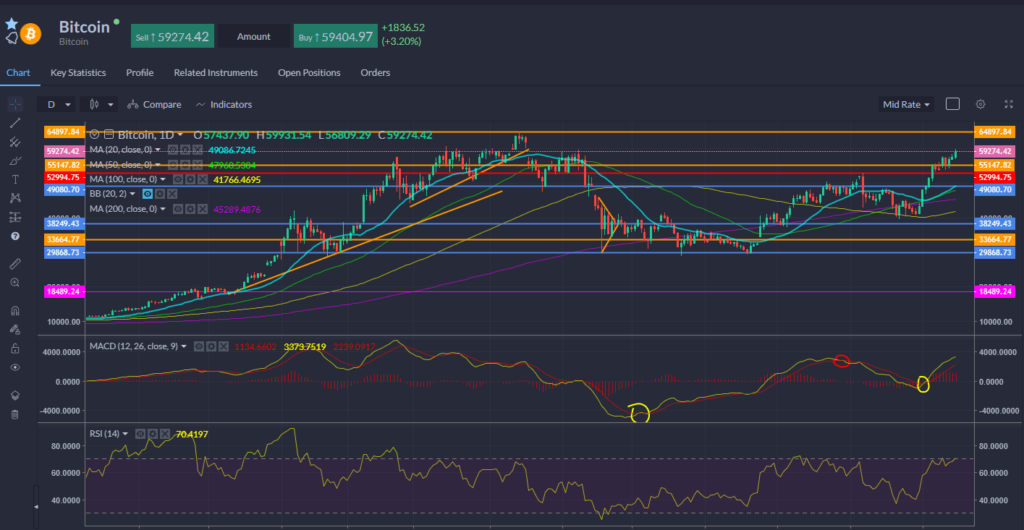Go to the Open Positions tab

coord(309,72)
